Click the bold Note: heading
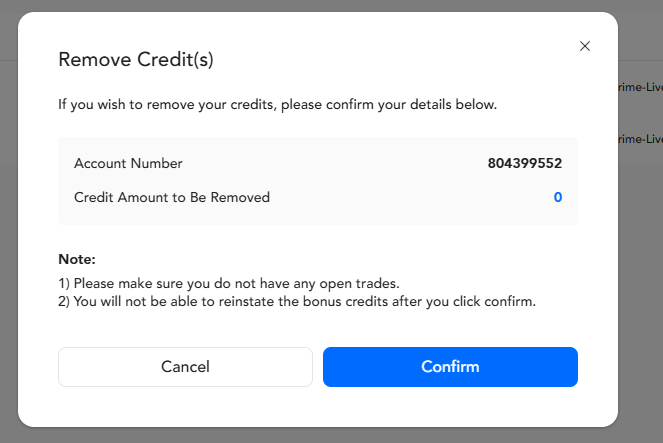 pos(77,259)
